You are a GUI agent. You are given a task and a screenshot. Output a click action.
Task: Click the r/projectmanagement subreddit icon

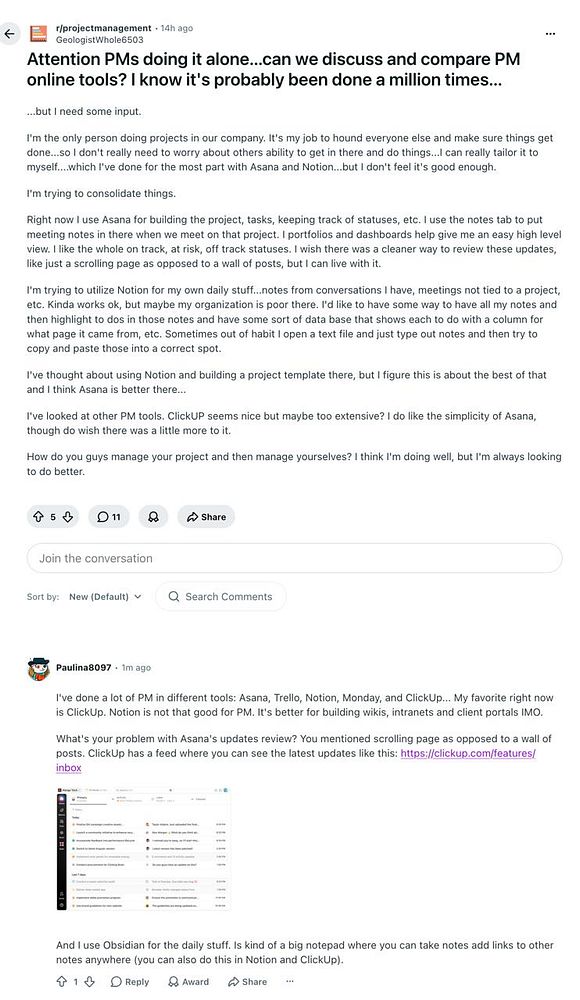[x=38, y=31]
